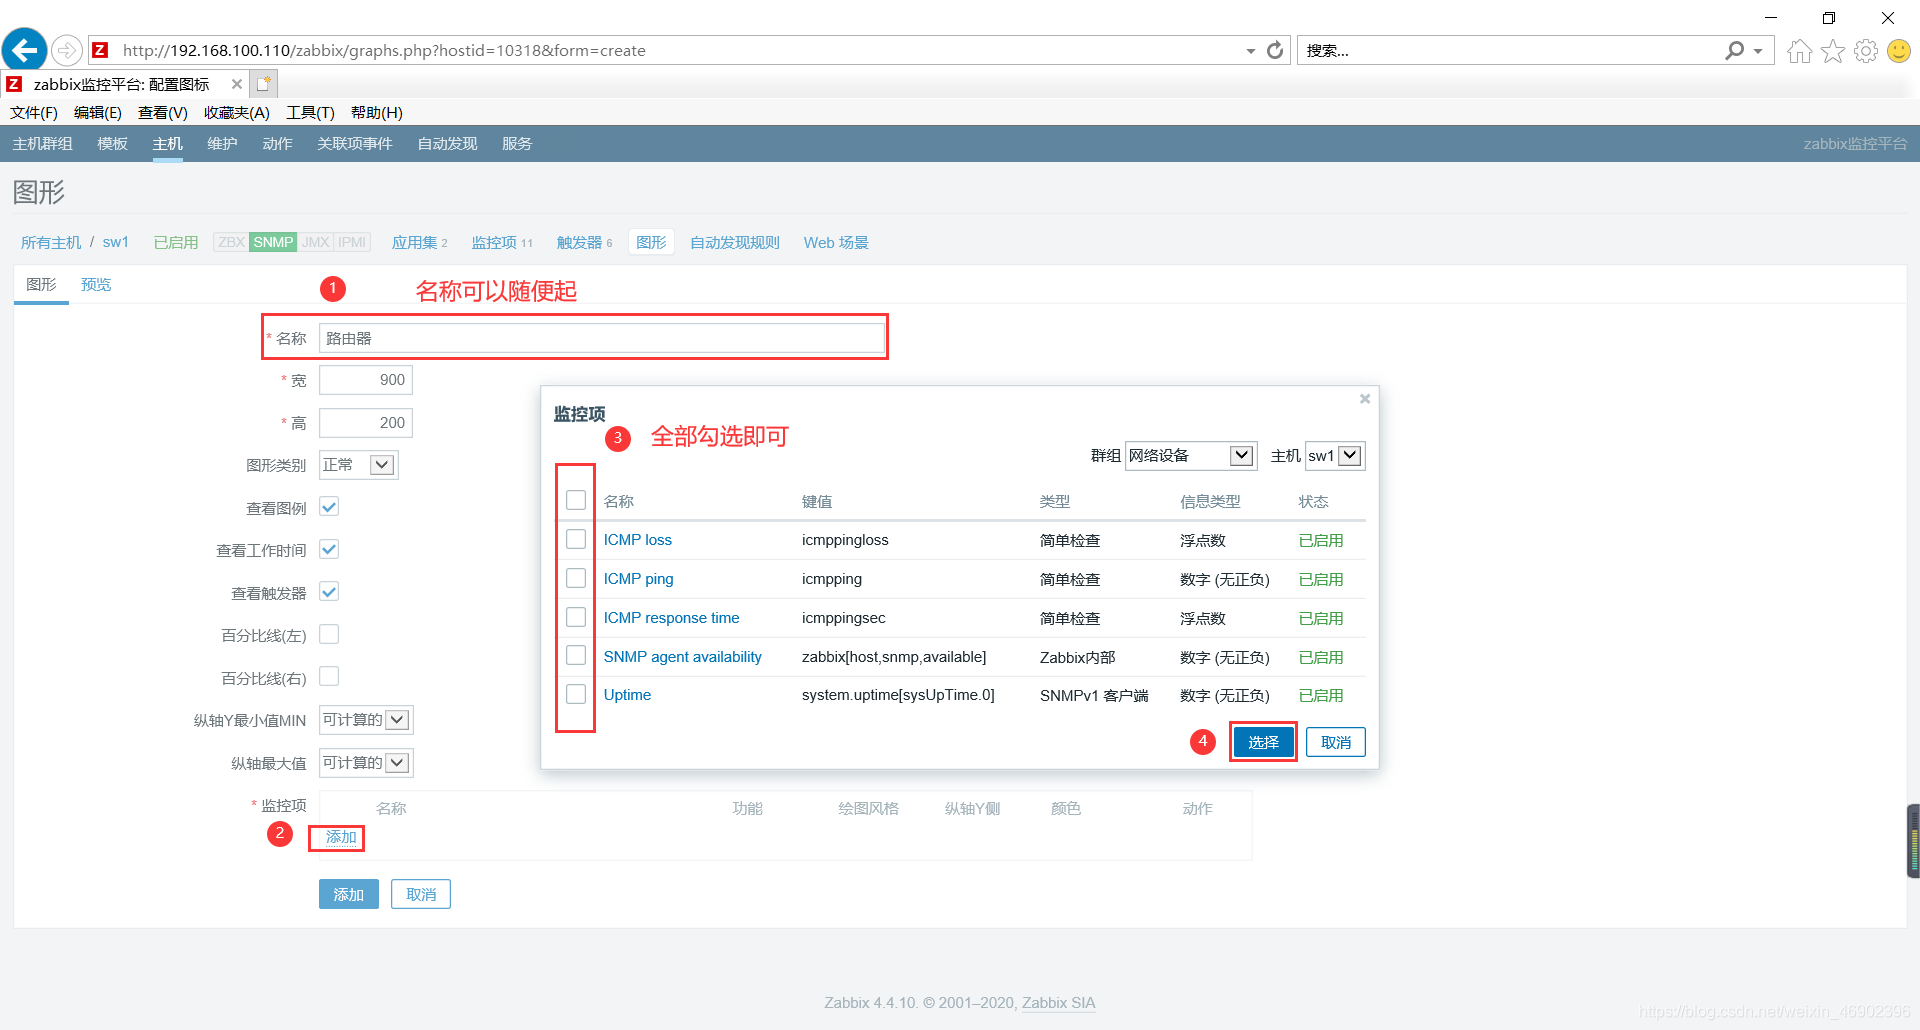The image size is (1920, 1030).
Task: Open address bar history dropdown arrow
Action: [1250, 51]
